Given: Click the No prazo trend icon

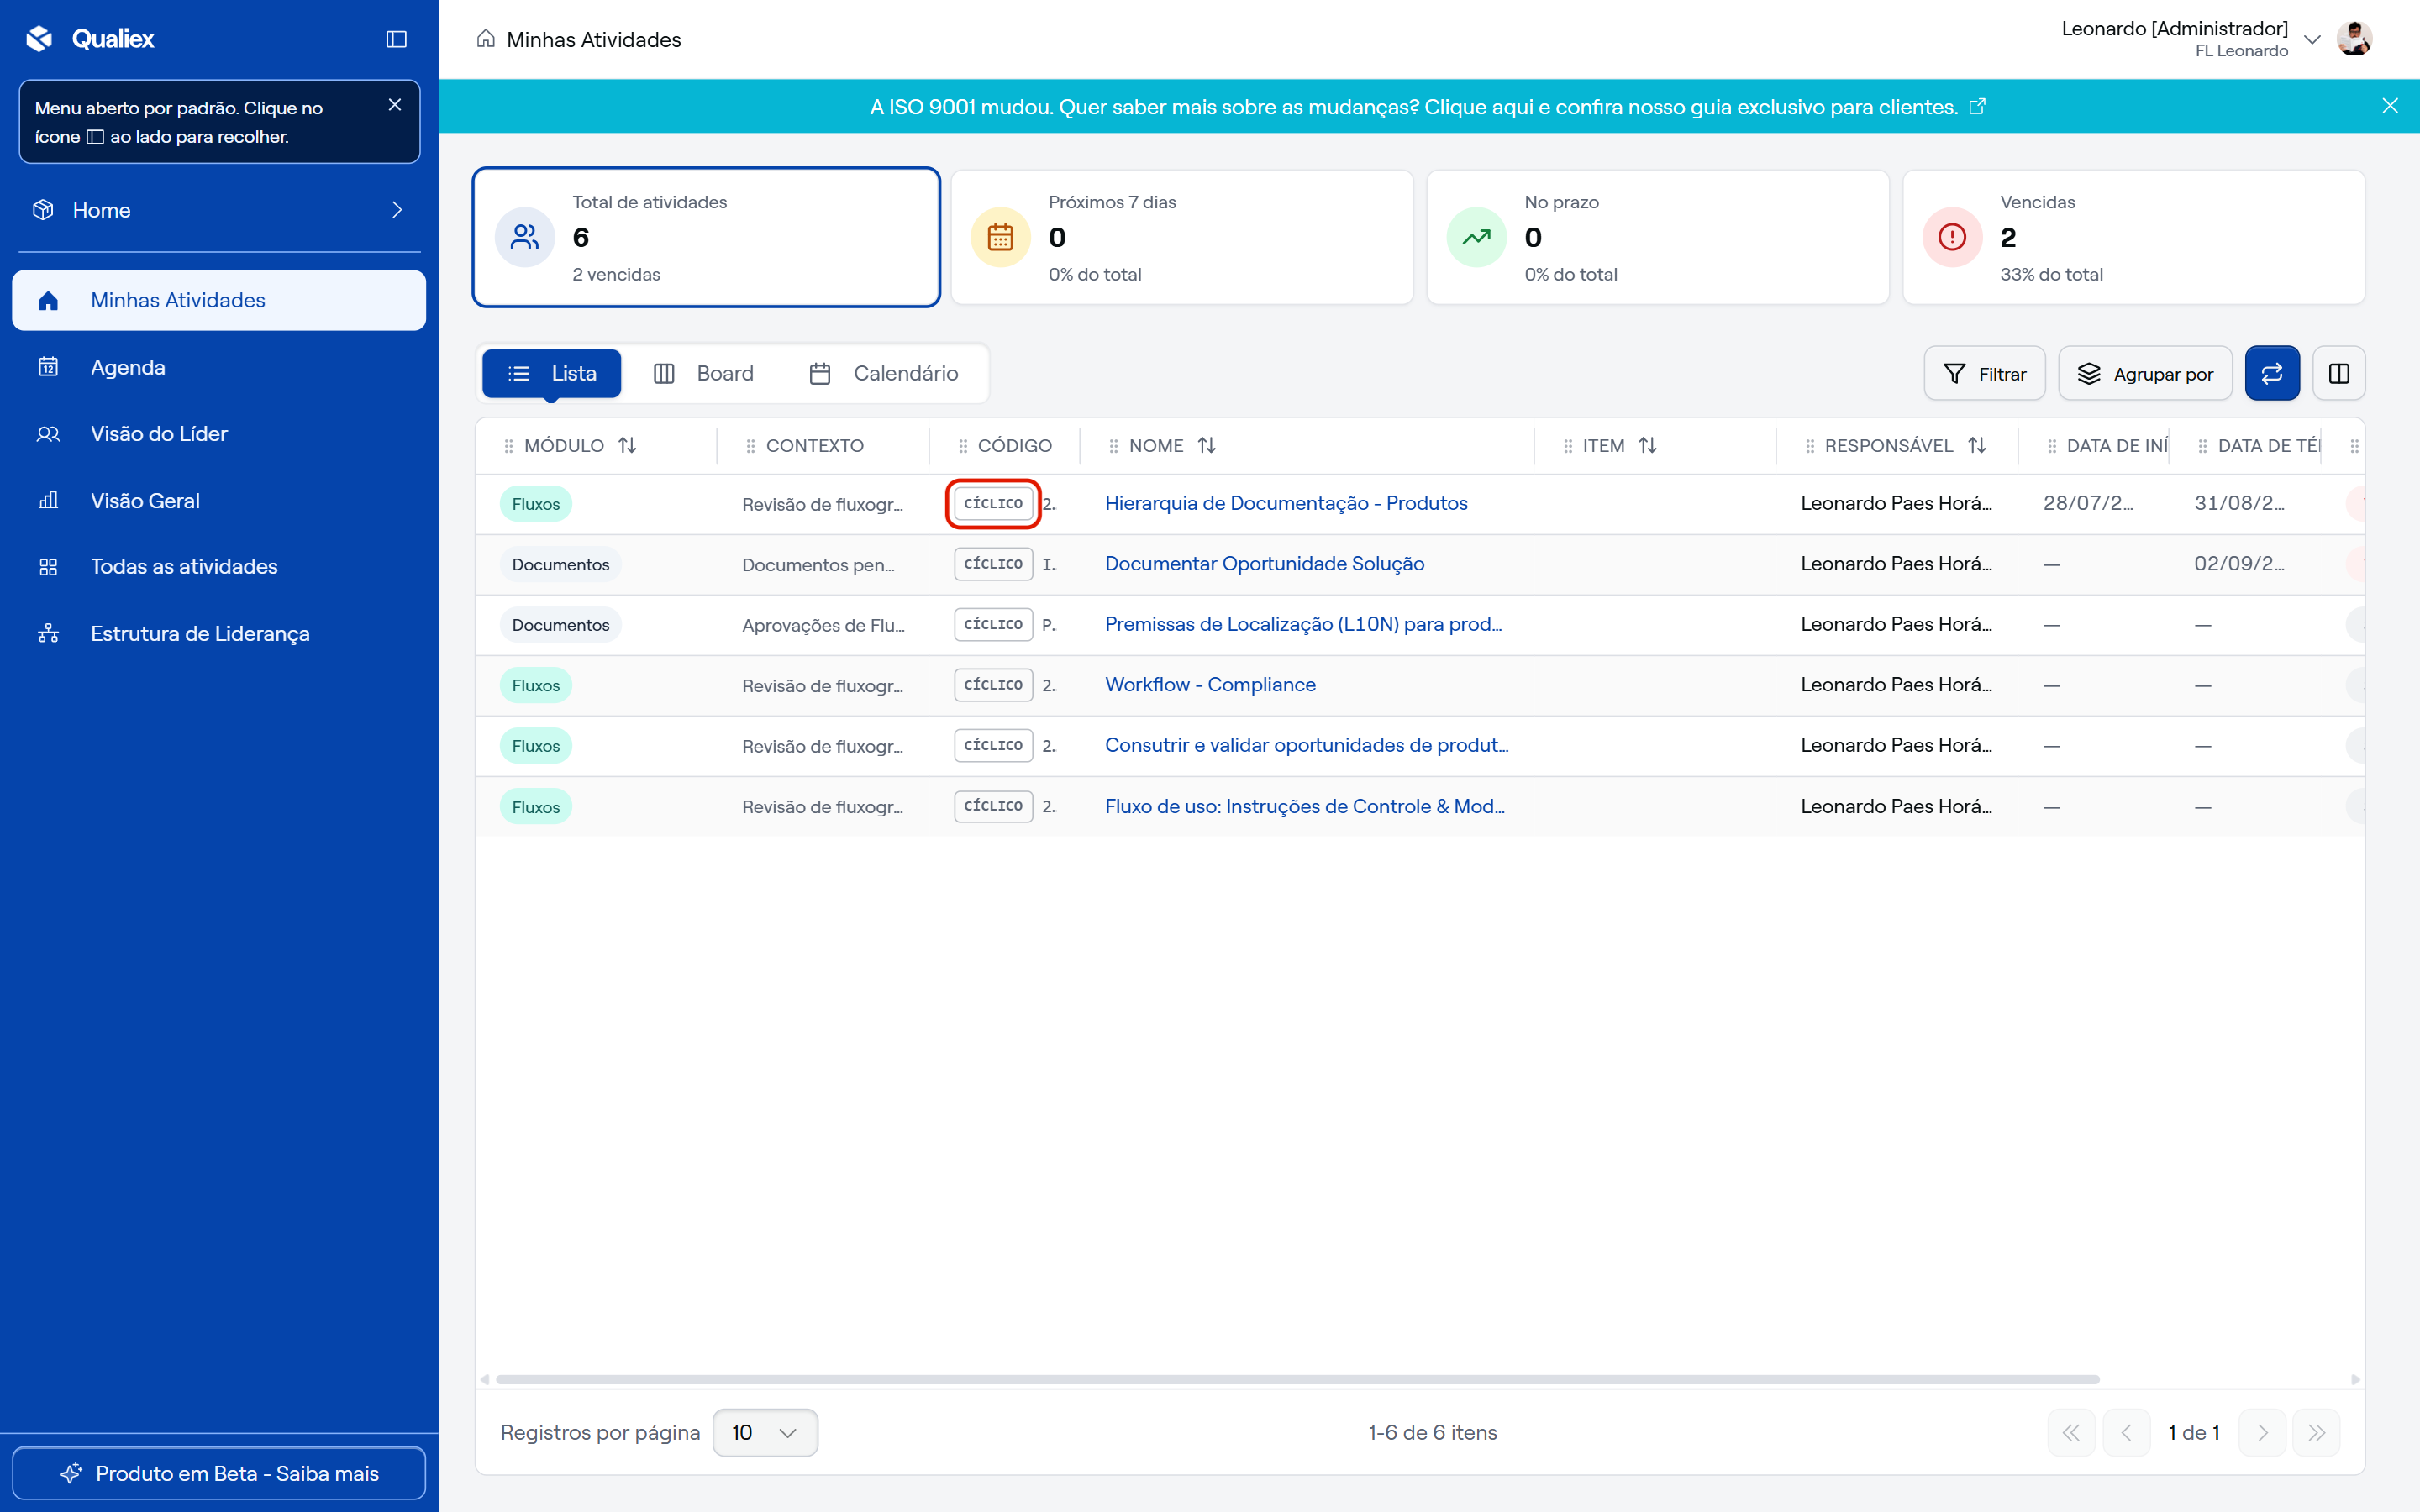Looking at the screenshot, I should 1477,237.
